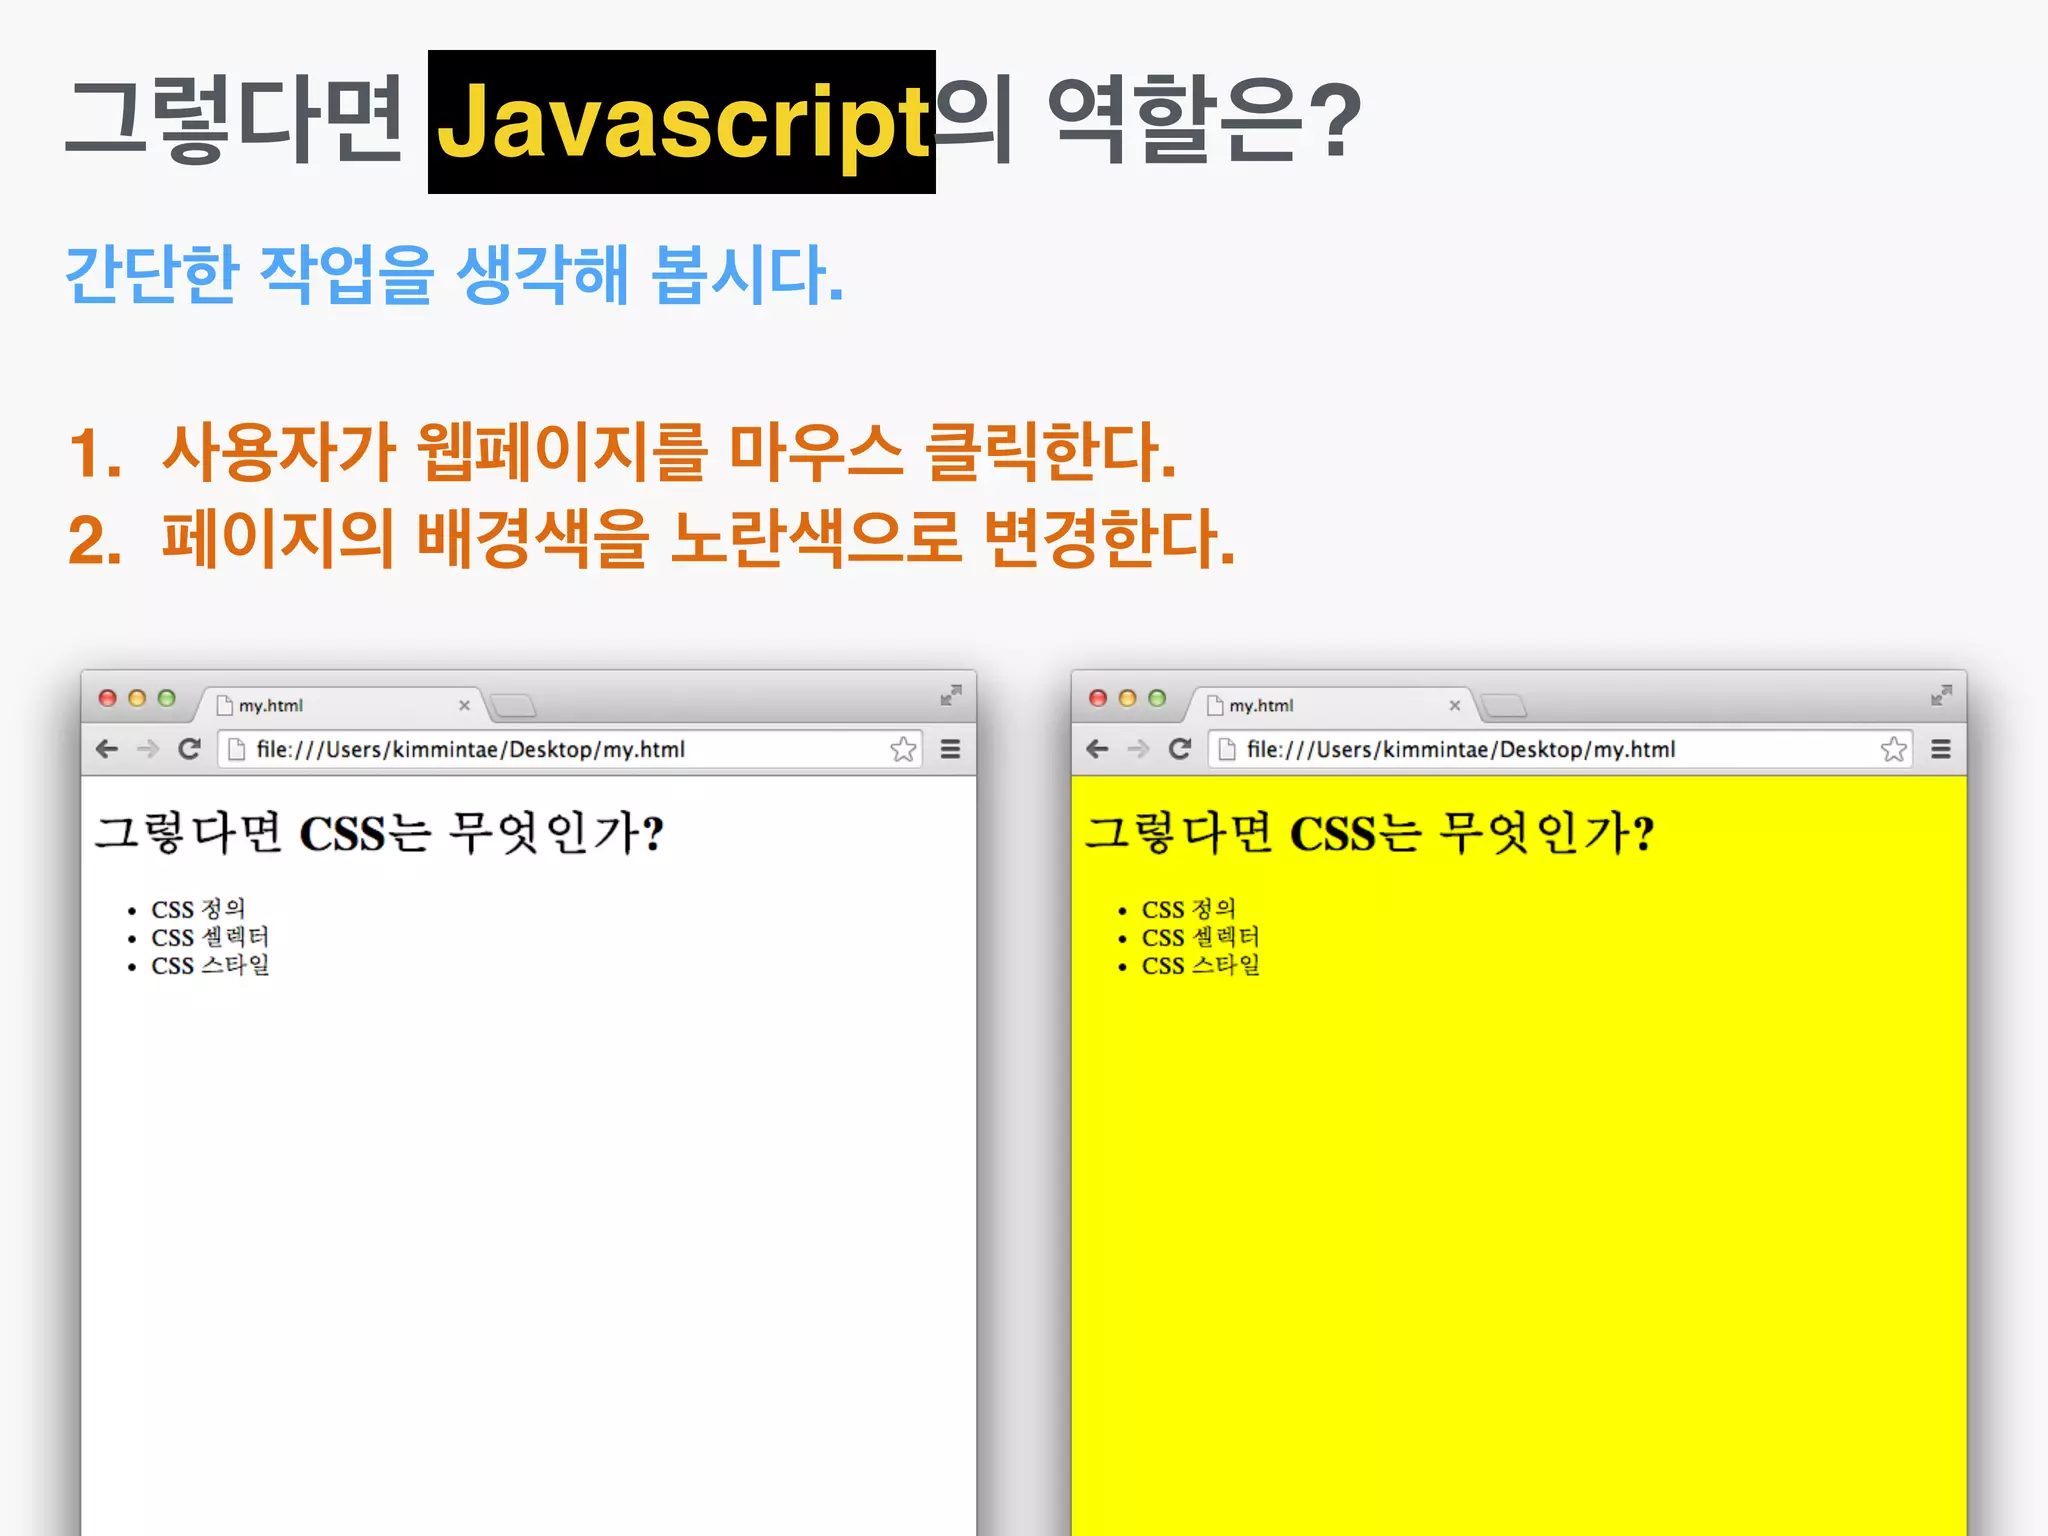Open a new tab in the yellow browser
2048x1536 pixels.
point(1504,707)
